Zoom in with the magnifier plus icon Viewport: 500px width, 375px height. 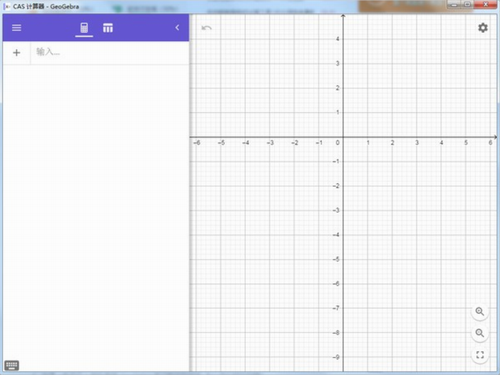click(480, 312)
